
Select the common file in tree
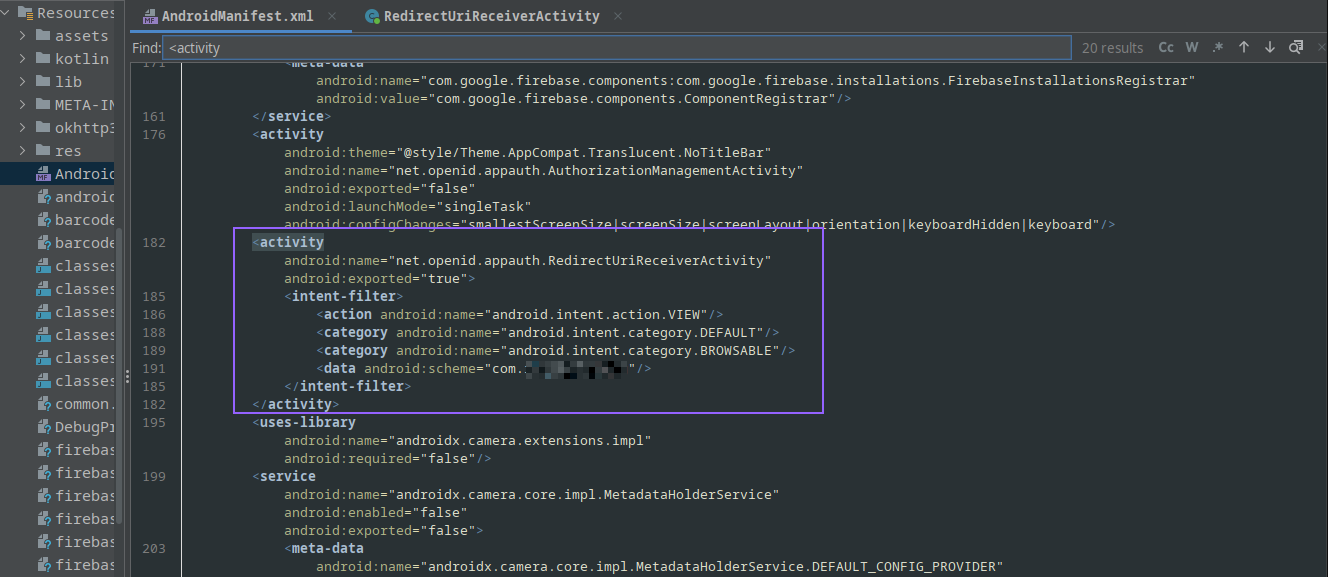pyautogui.click(x=84, y=404)
